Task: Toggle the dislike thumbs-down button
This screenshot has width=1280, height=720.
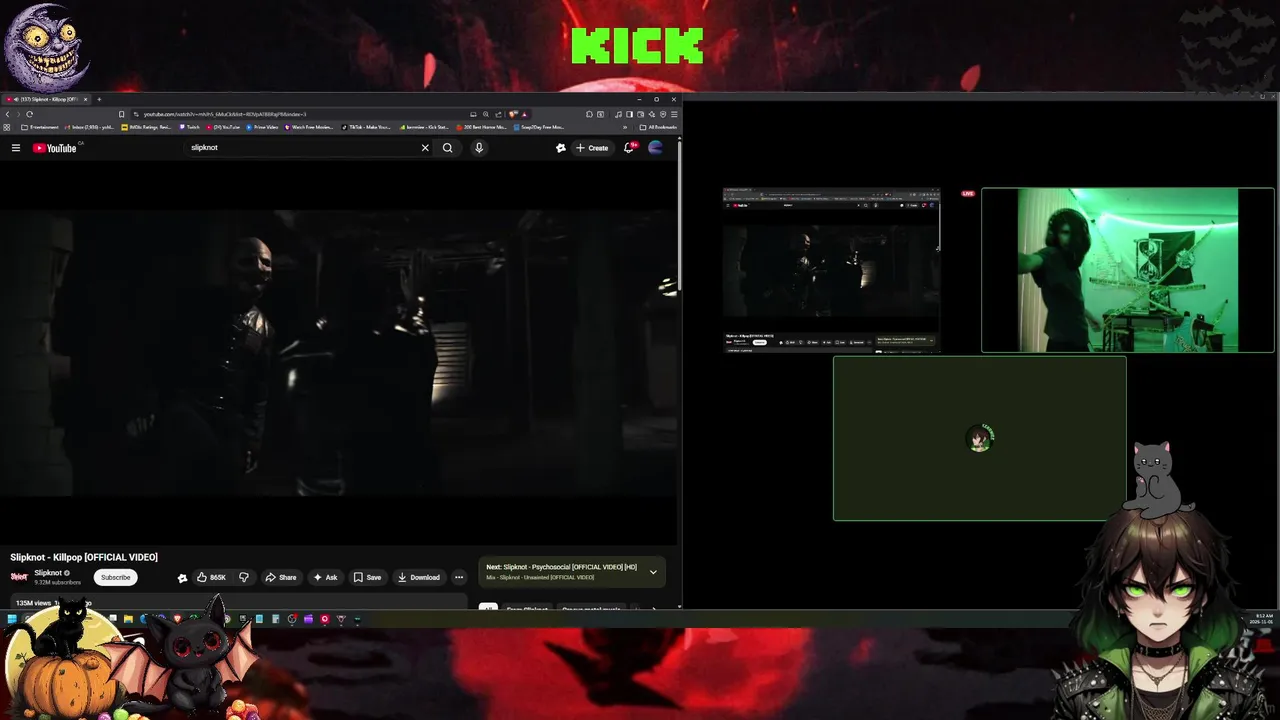Action: click(x=243, y=577)
